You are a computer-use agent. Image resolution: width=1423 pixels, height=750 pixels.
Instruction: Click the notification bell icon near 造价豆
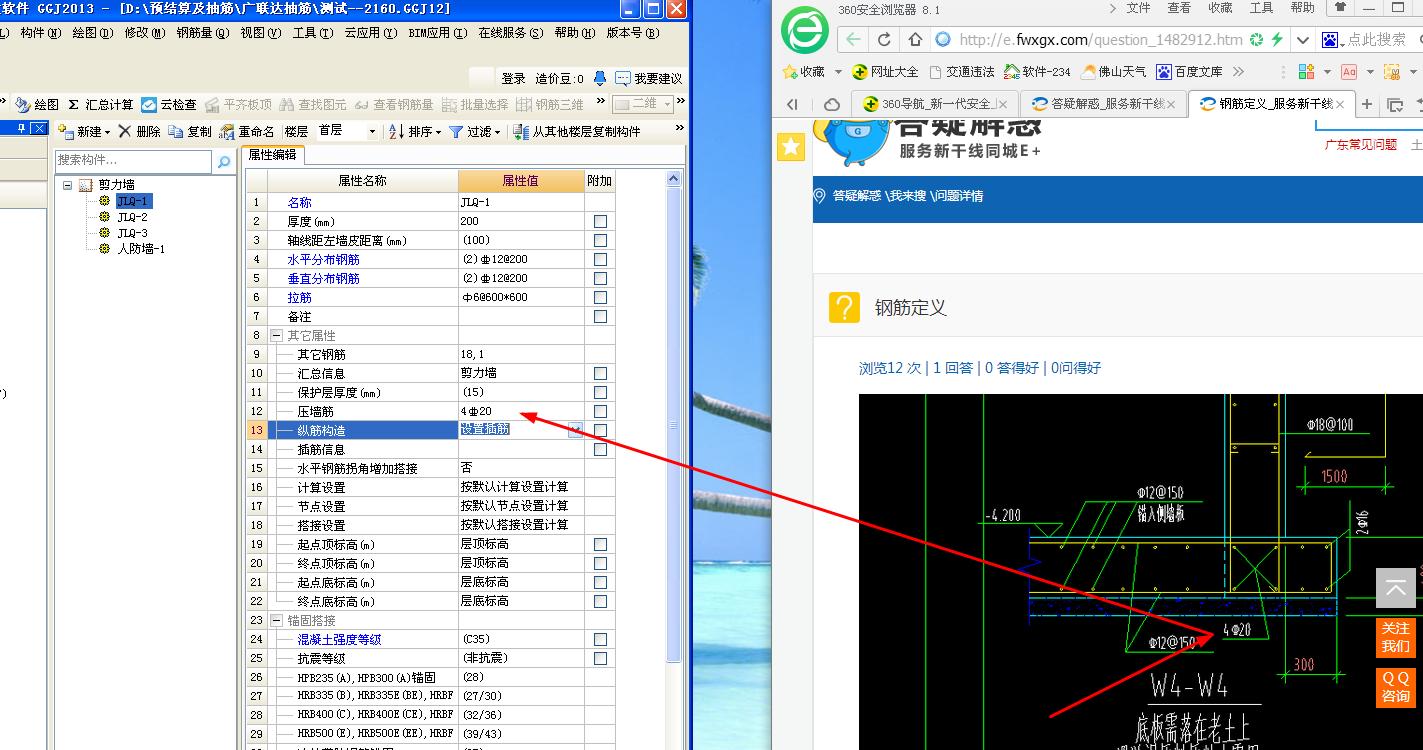pos(600,78)
